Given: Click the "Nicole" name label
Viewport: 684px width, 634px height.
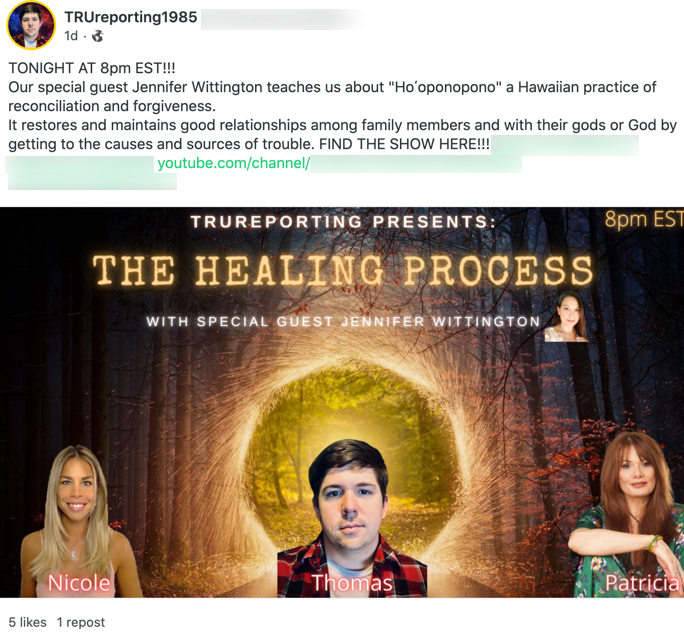Looking at the screenshot, I should [x=79, y=583].
